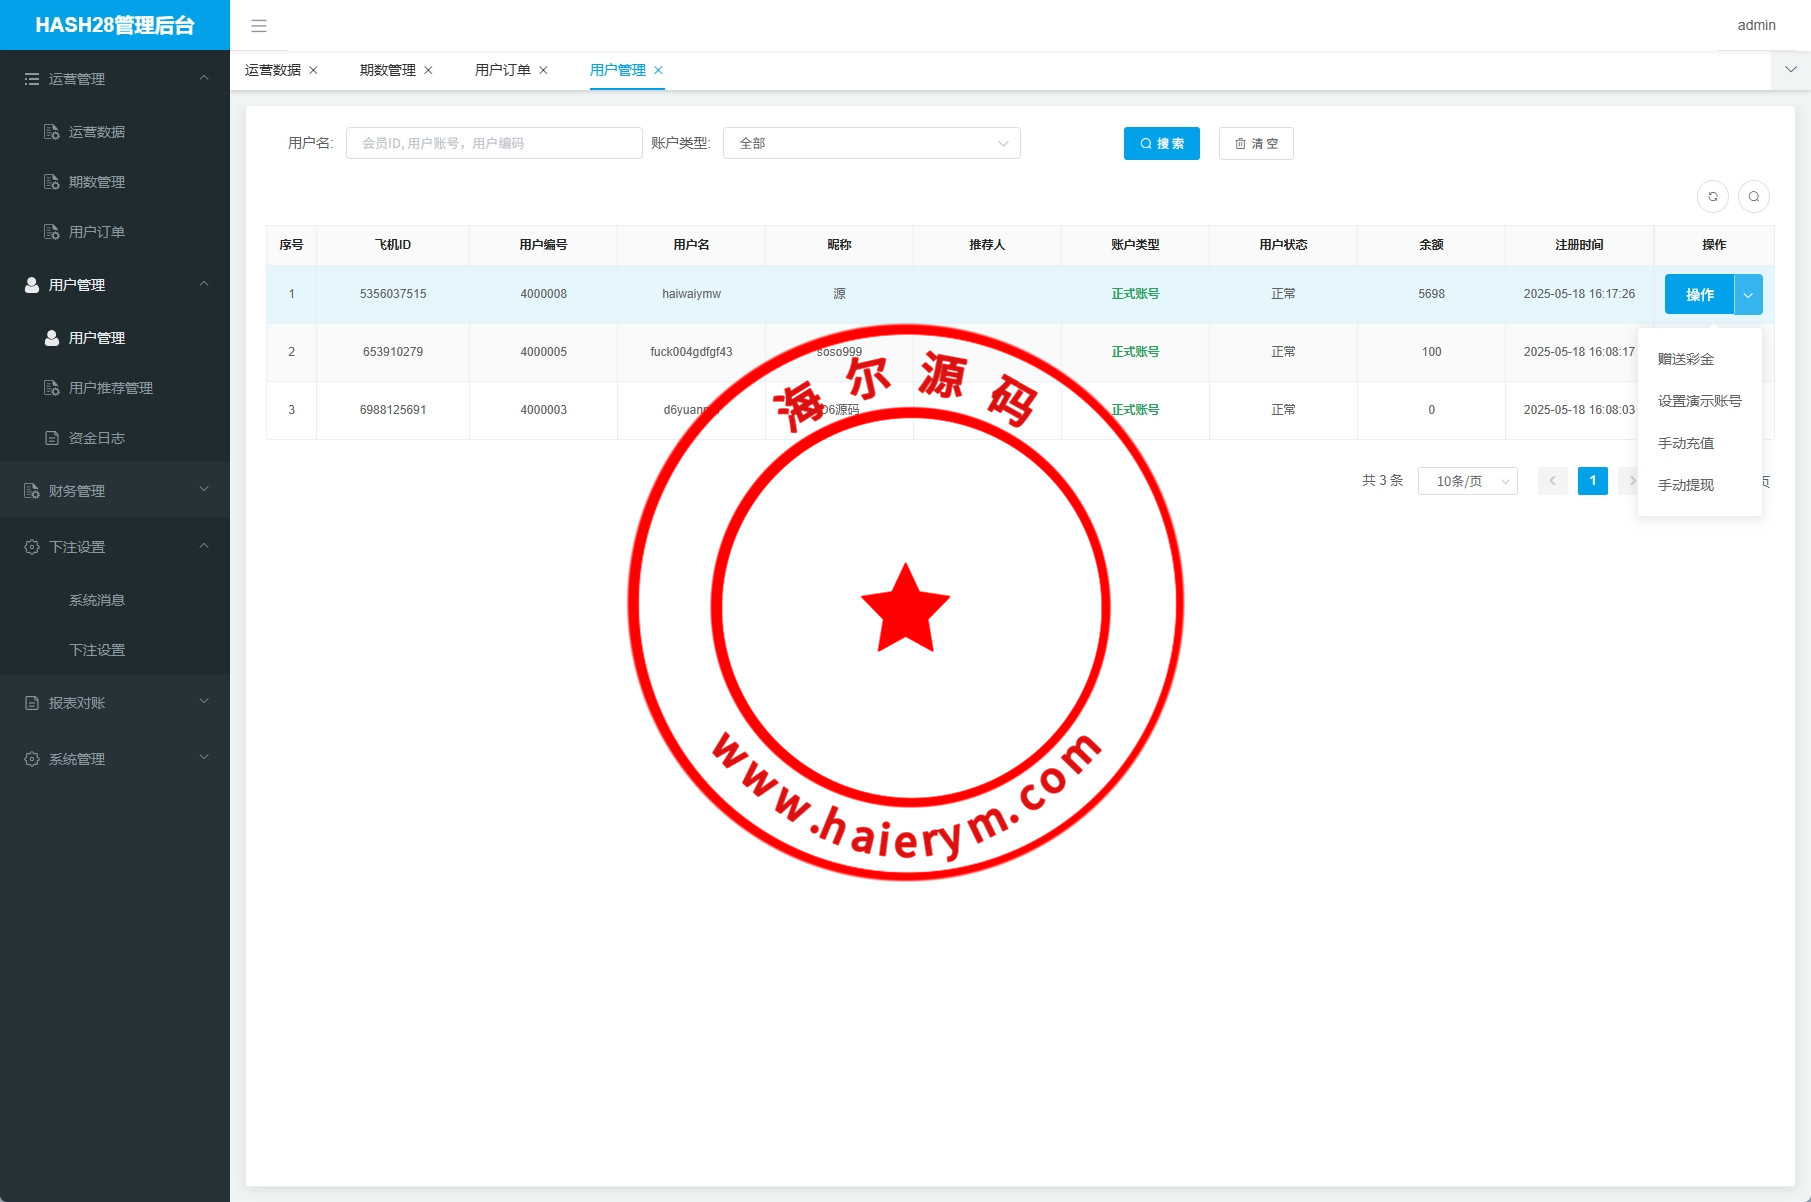Go to 期数管理 in the sidebar
The image size is (1811, 1202).
pyautogui.click(x=97, y=182)
